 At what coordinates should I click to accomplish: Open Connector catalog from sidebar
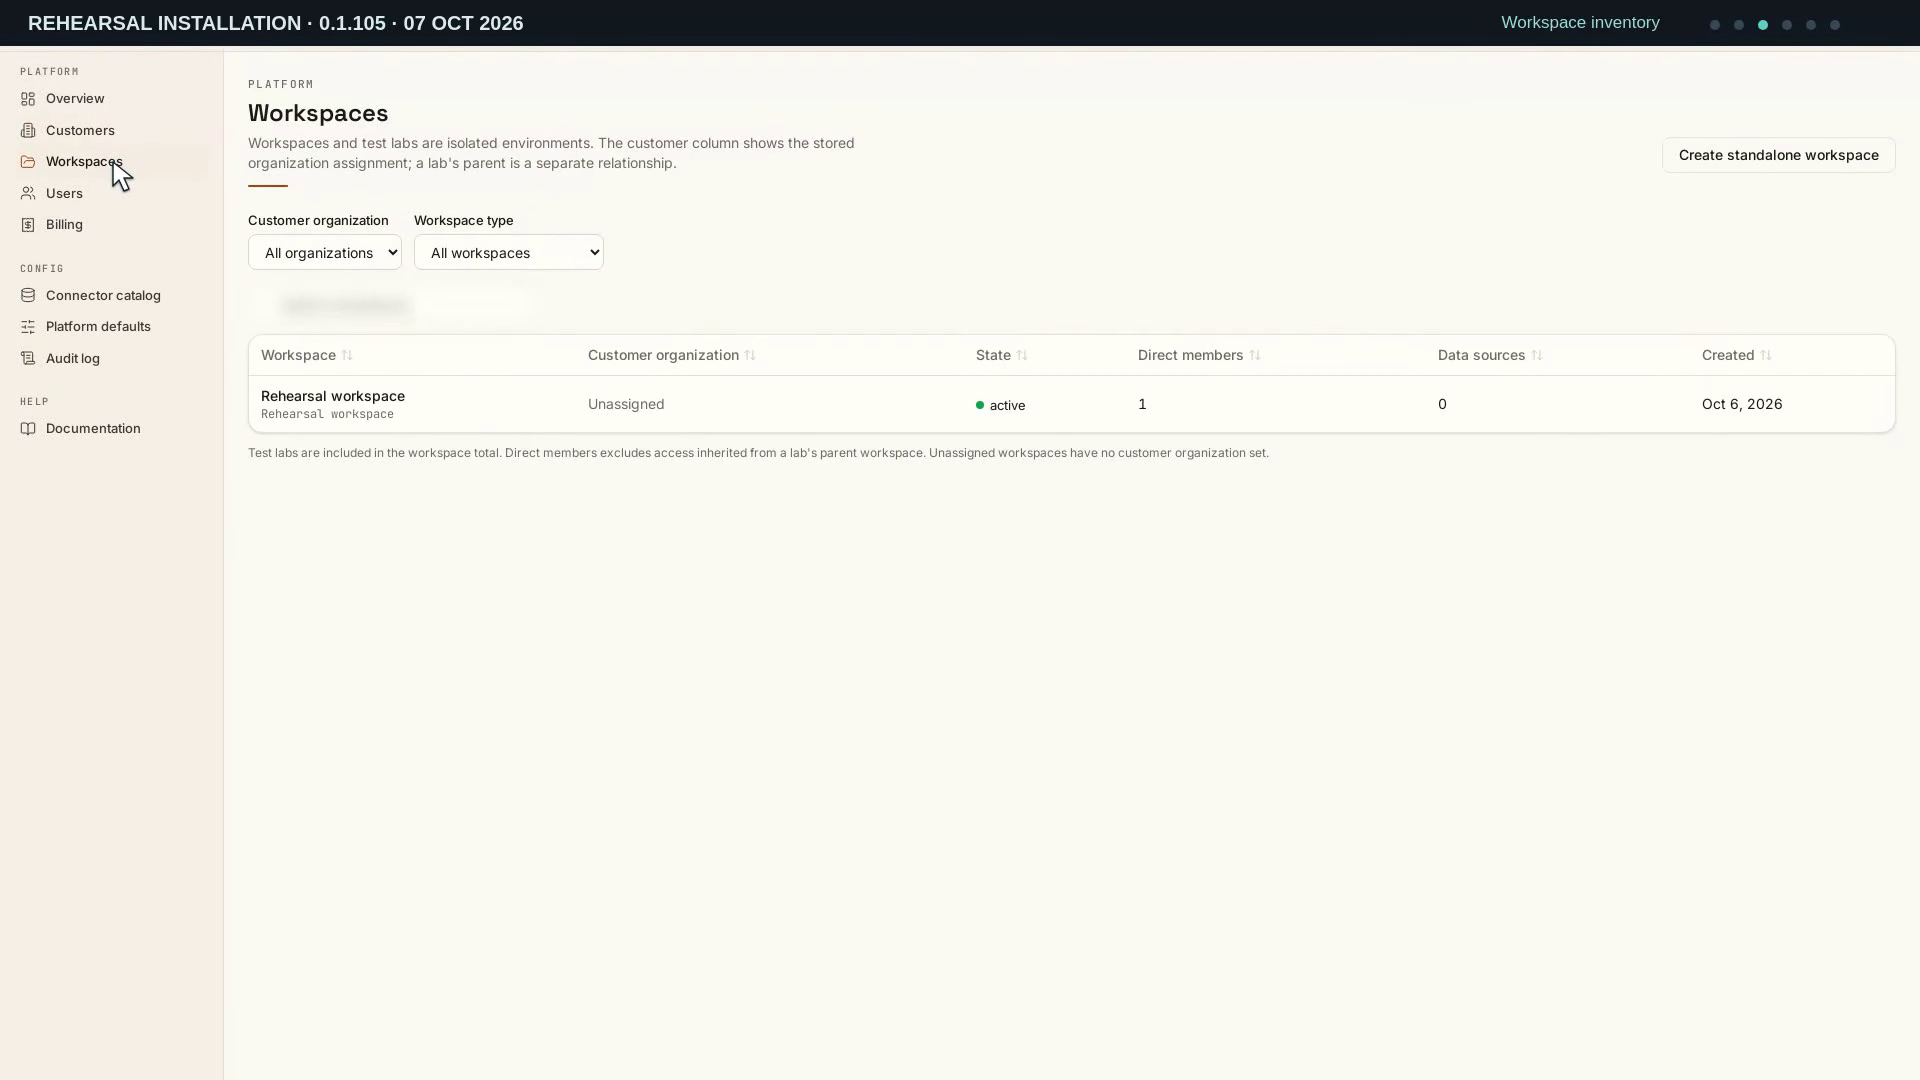(x=103, y=296)
